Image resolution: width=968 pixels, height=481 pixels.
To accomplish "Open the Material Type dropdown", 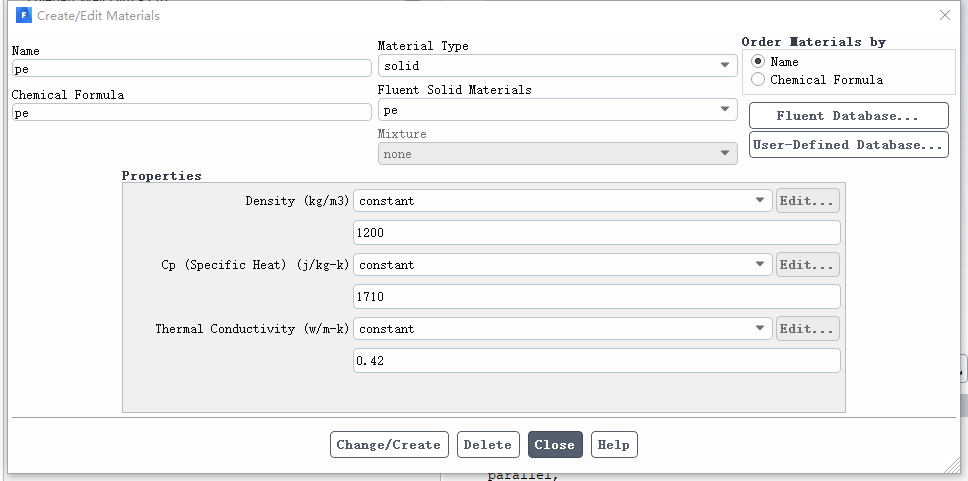I will (557, 65).
